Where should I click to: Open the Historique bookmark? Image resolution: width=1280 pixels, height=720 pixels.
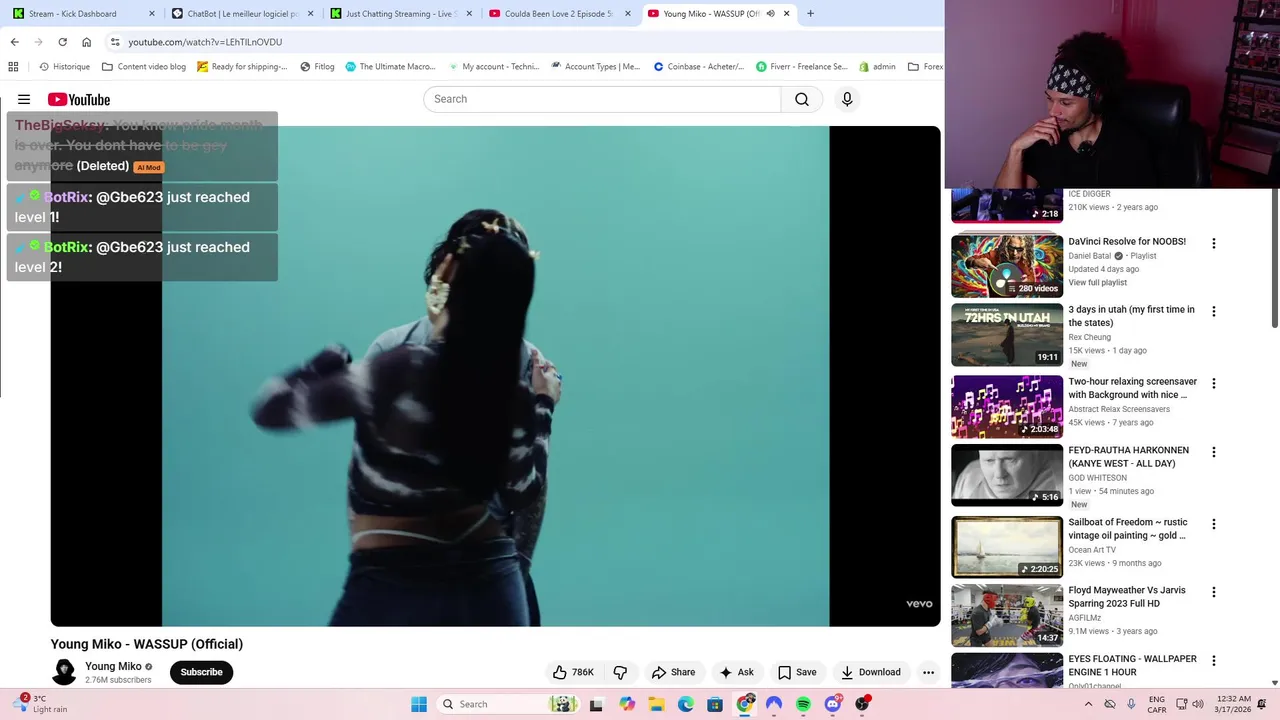click(64, 67)
